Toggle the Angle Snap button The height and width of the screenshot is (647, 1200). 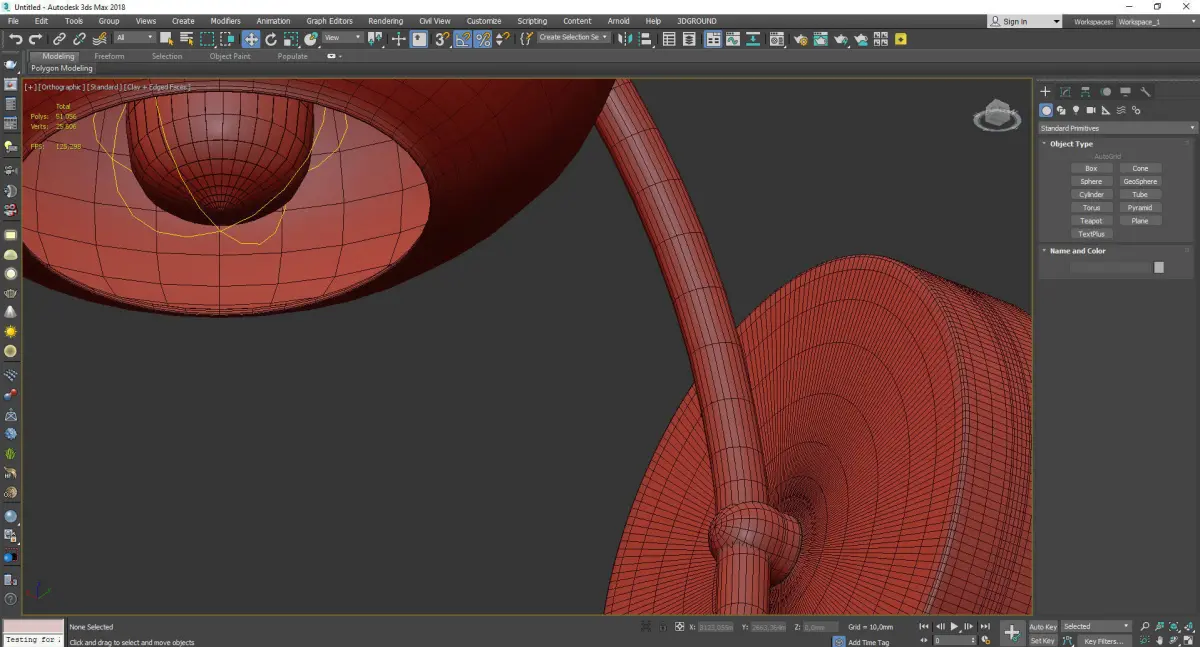pos(463,39)
